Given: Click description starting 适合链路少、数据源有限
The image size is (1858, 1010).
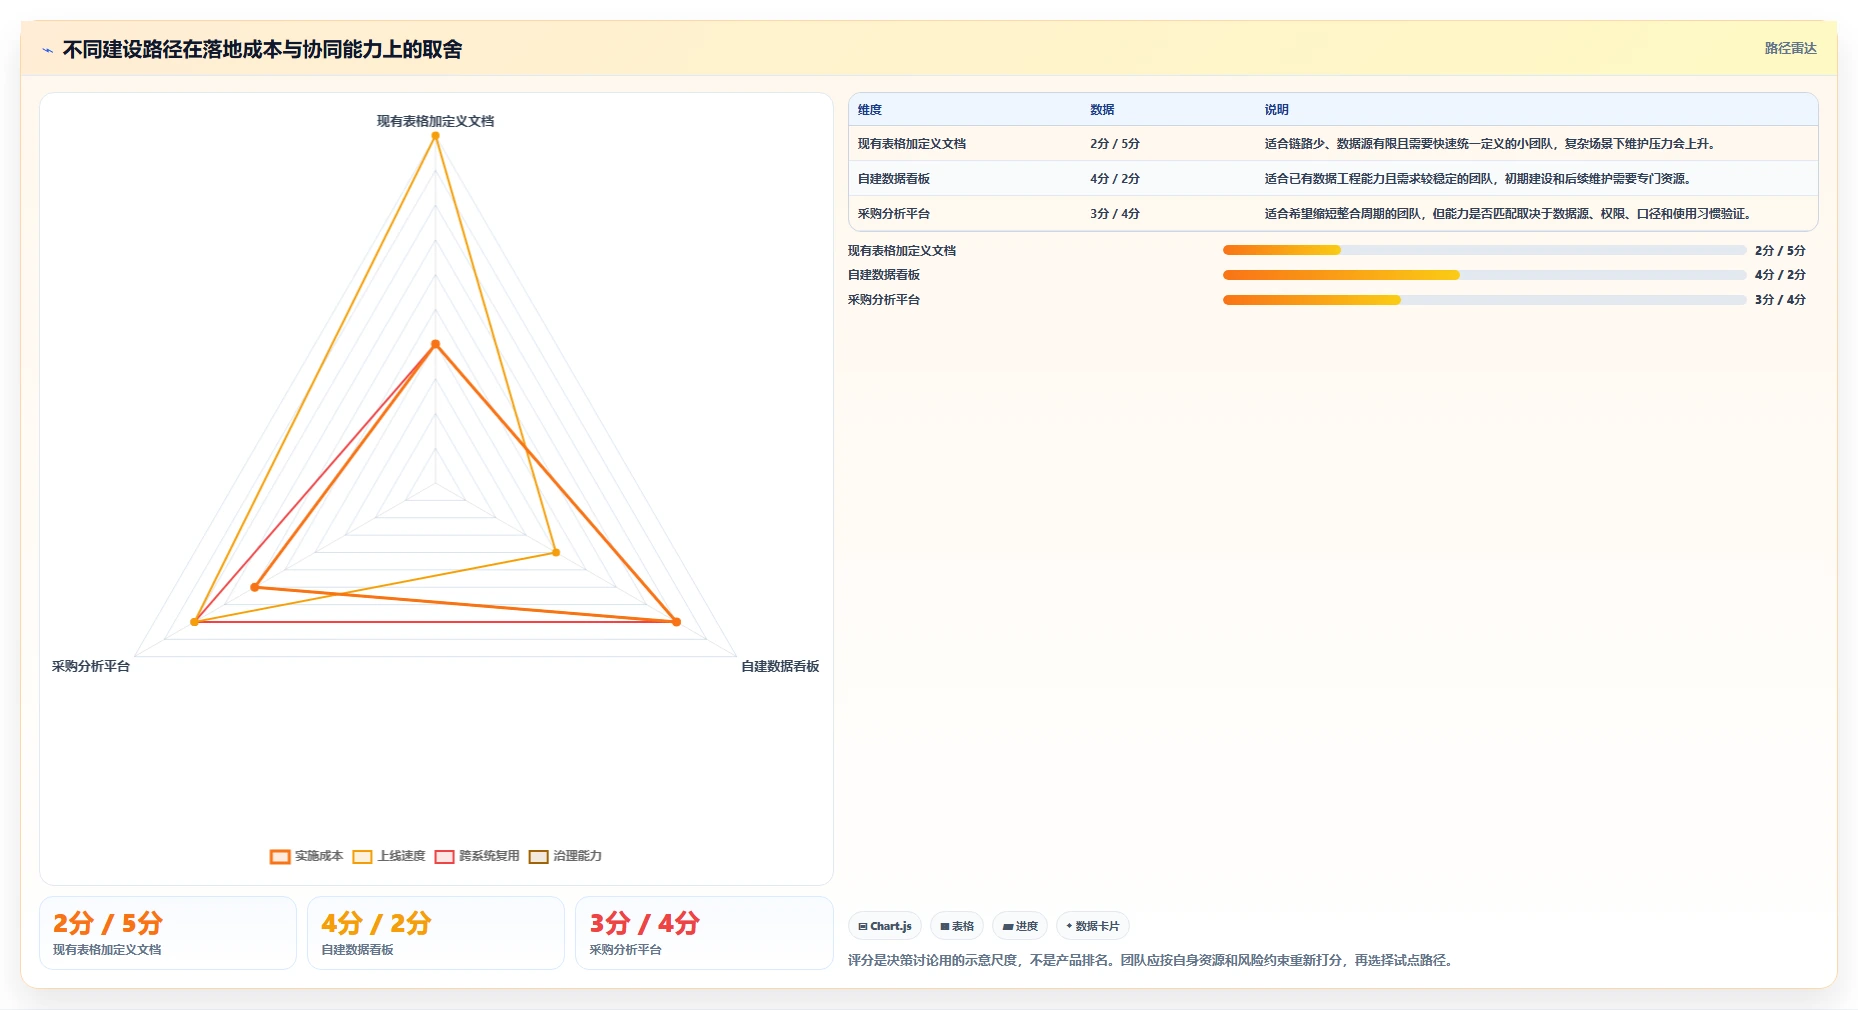Looking at the screenshot, I should [x=1490, y=144].
